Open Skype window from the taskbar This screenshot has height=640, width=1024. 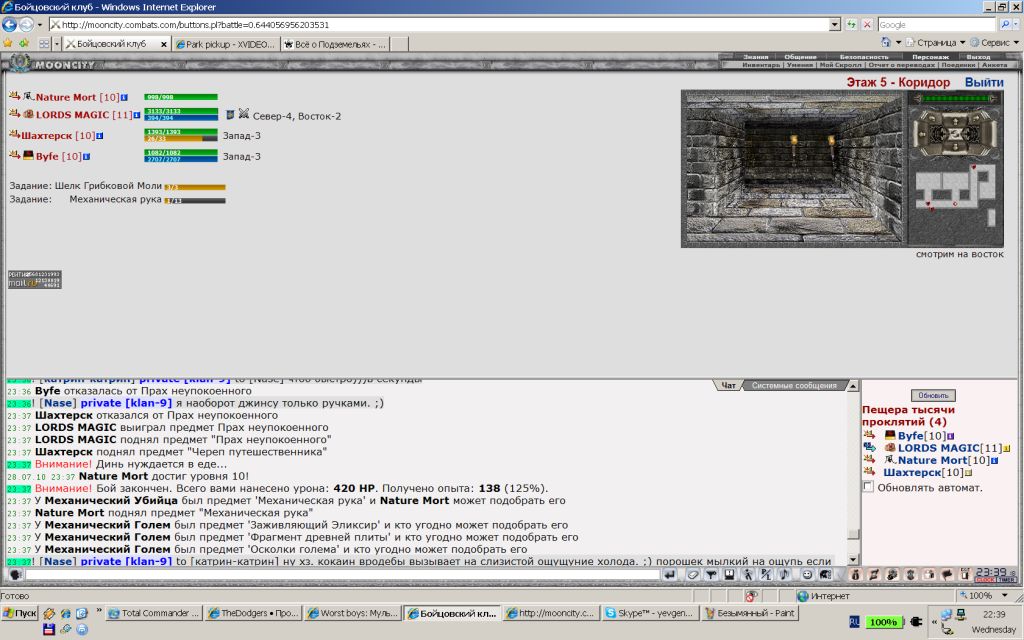click(x=649, y=613)
